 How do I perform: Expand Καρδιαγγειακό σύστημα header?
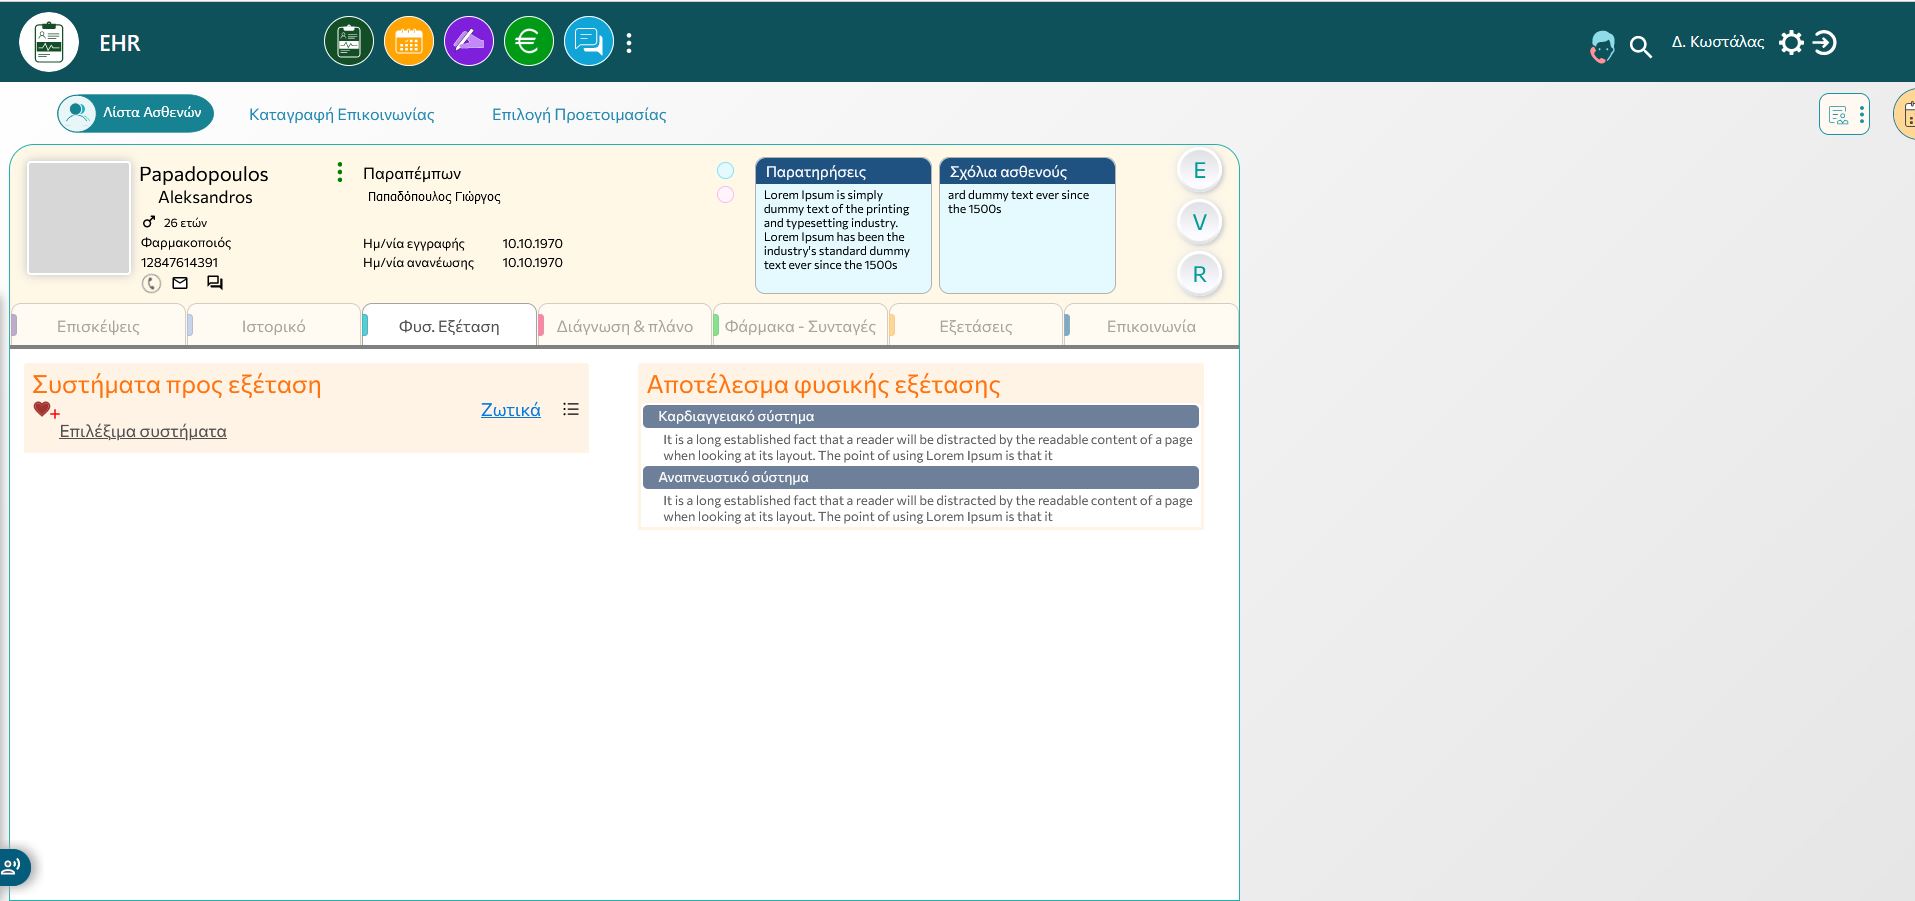pos(921,416)
